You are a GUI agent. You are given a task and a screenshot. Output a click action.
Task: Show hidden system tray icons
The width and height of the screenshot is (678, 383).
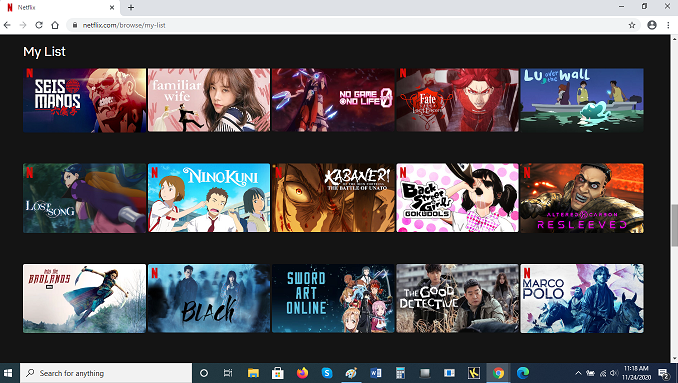(578, 373)
